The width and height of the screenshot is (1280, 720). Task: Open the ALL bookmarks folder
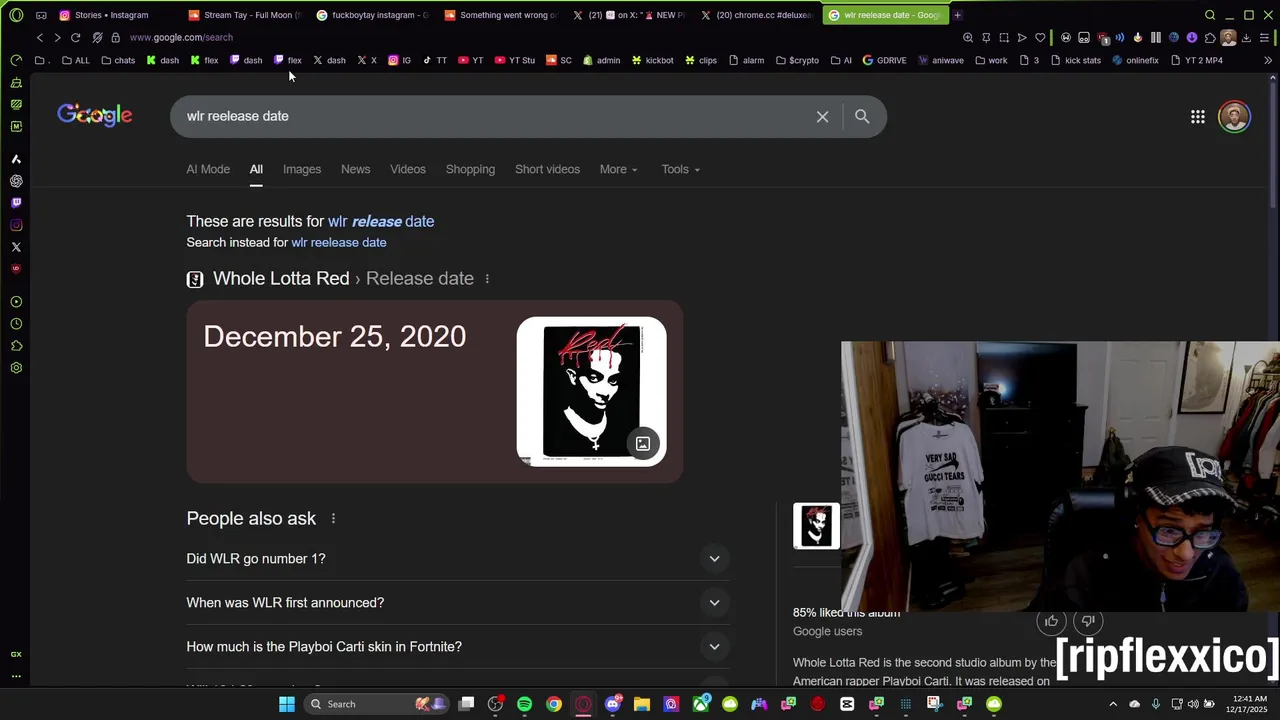coord(75,60)
